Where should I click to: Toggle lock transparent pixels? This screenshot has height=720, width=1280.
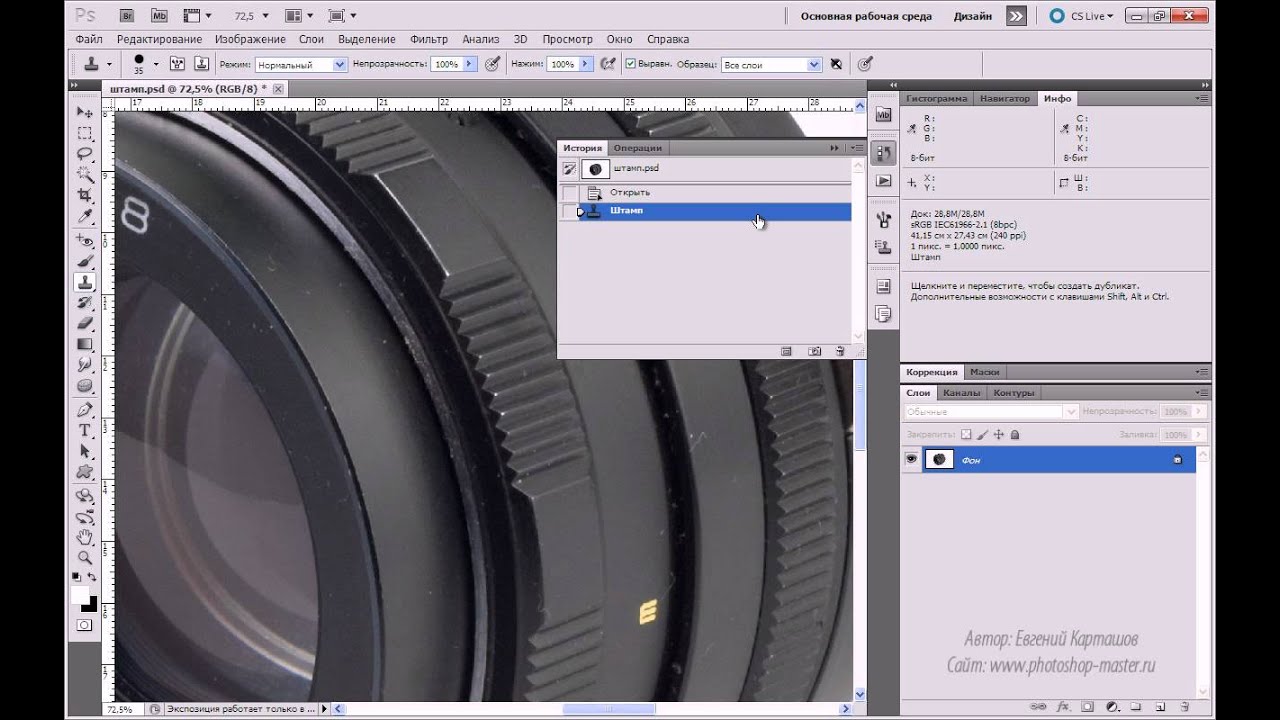click(x=966, y=435)
